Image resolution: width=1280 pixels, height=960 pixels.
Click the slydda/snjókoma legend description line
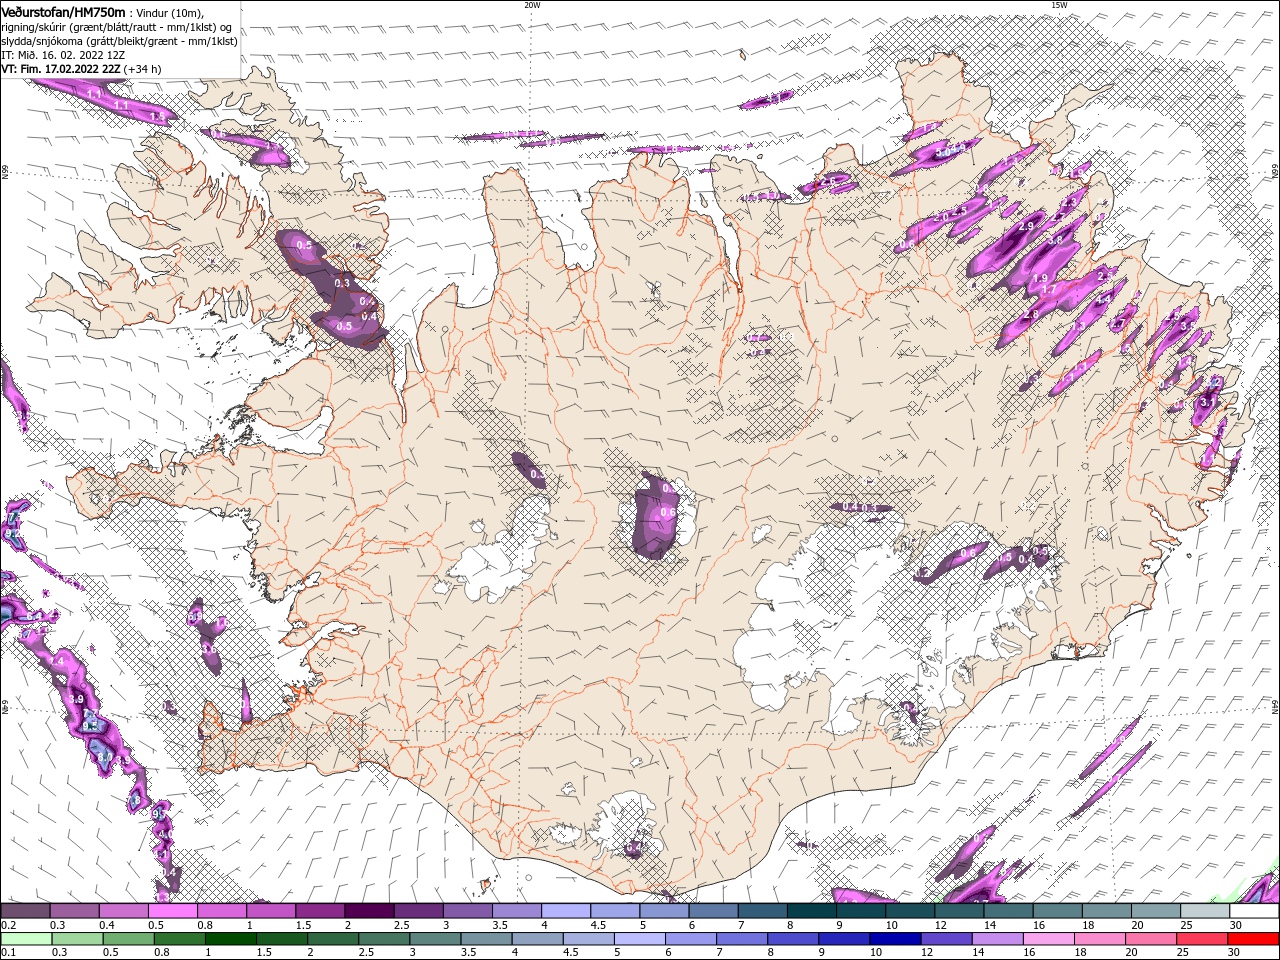119,41
